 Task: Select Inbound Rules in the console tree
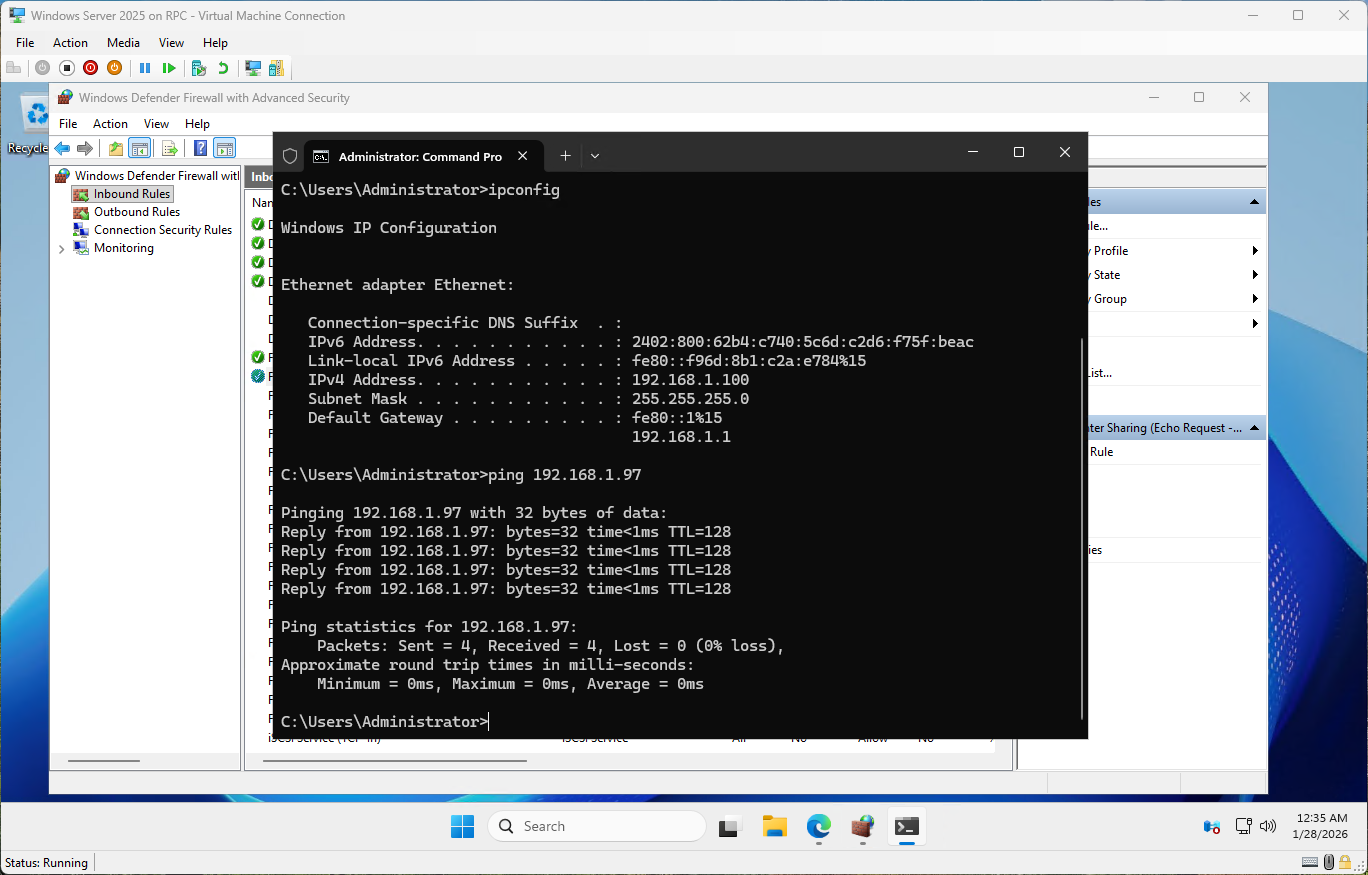130,193
